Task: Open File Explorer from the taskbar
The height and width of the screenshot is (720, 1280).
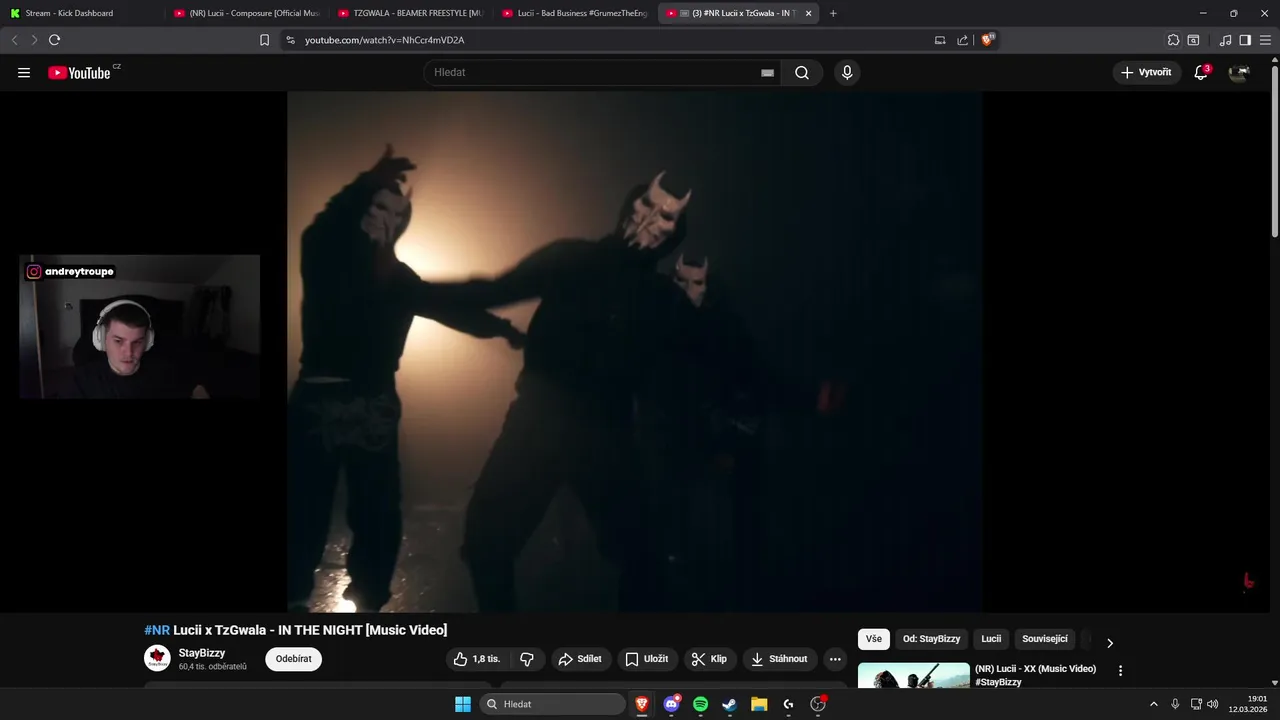Action: pyautogui.click(x=759, y=704)
